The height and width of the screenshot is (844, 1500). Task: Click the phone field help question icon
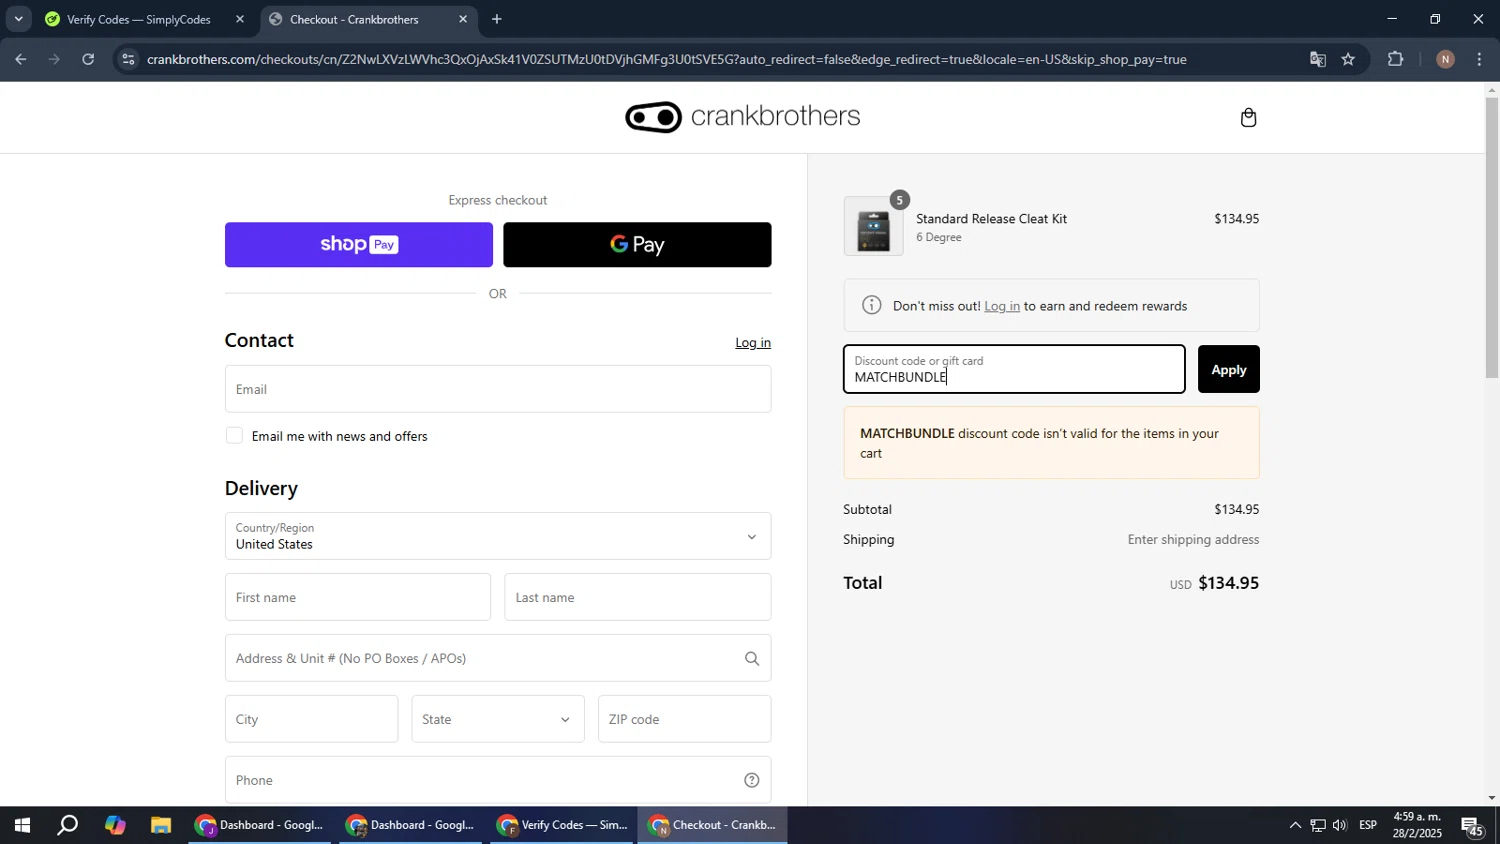tap(752, 780)
